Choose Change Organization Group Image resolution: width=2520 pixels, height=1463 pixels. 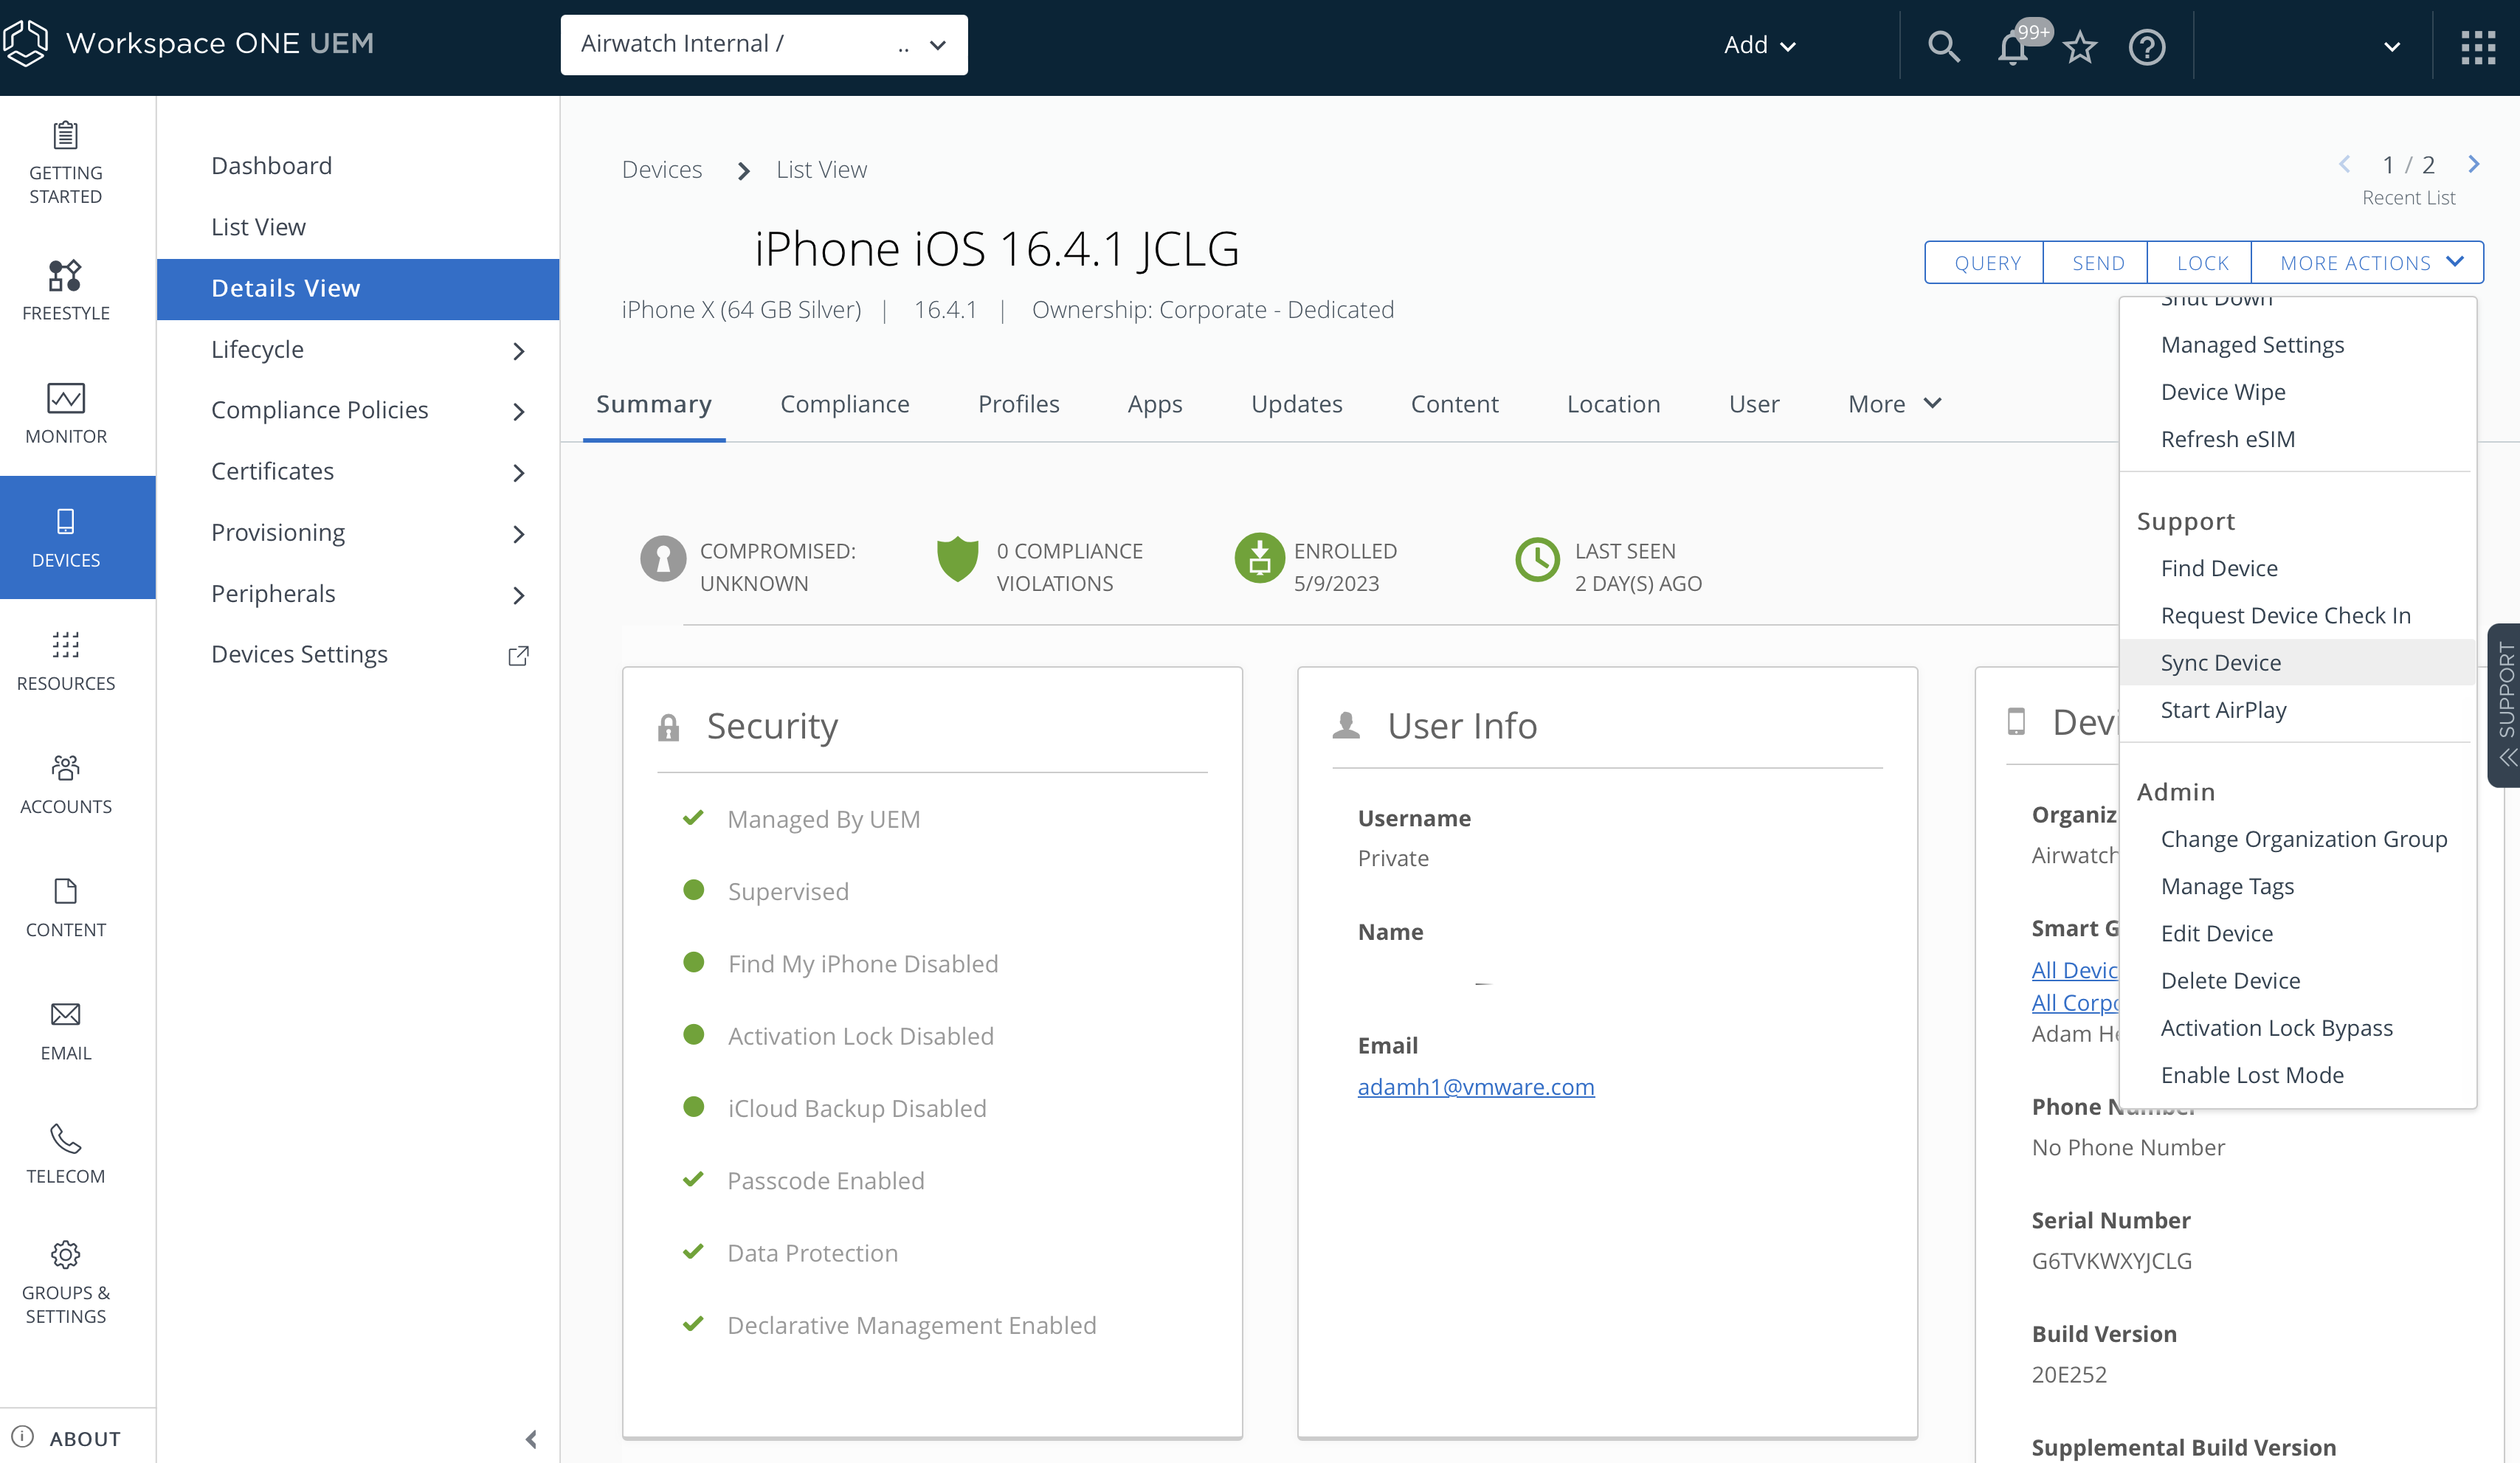point(2298,839)
